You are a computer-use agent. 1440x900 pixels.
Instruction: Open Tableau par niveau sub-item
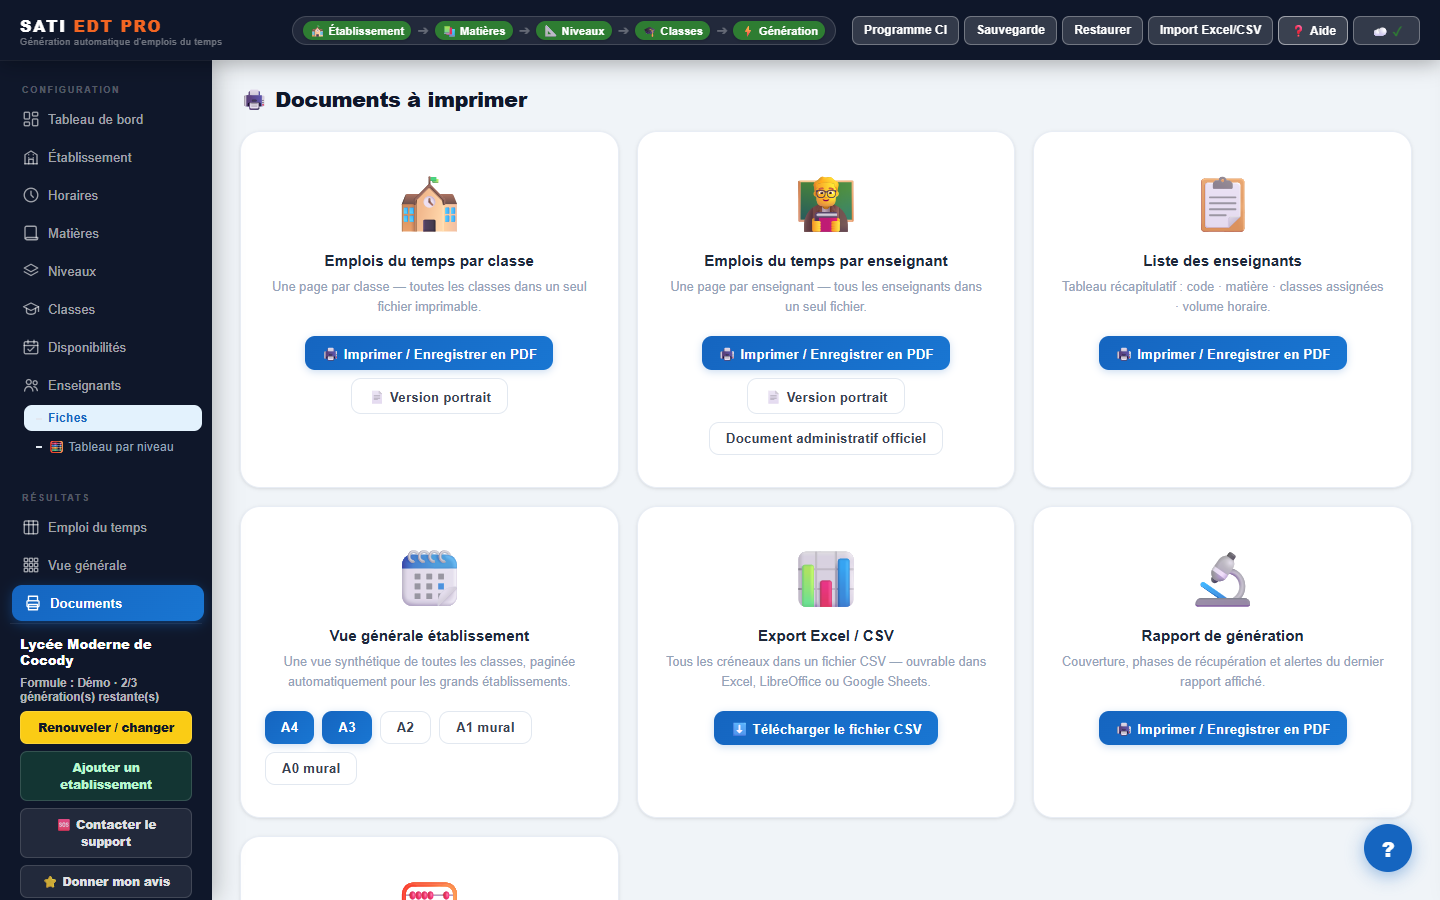[x=113, y=447]
